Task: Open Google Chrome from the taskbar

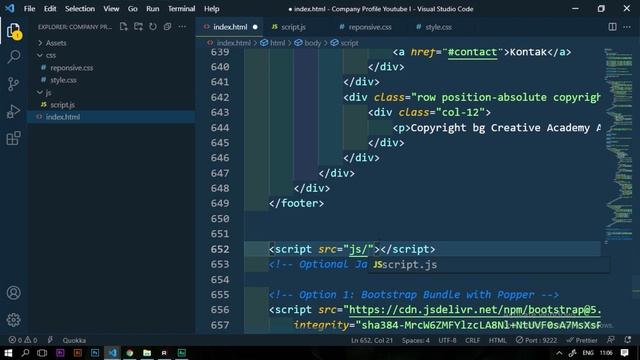Action: 130,353
